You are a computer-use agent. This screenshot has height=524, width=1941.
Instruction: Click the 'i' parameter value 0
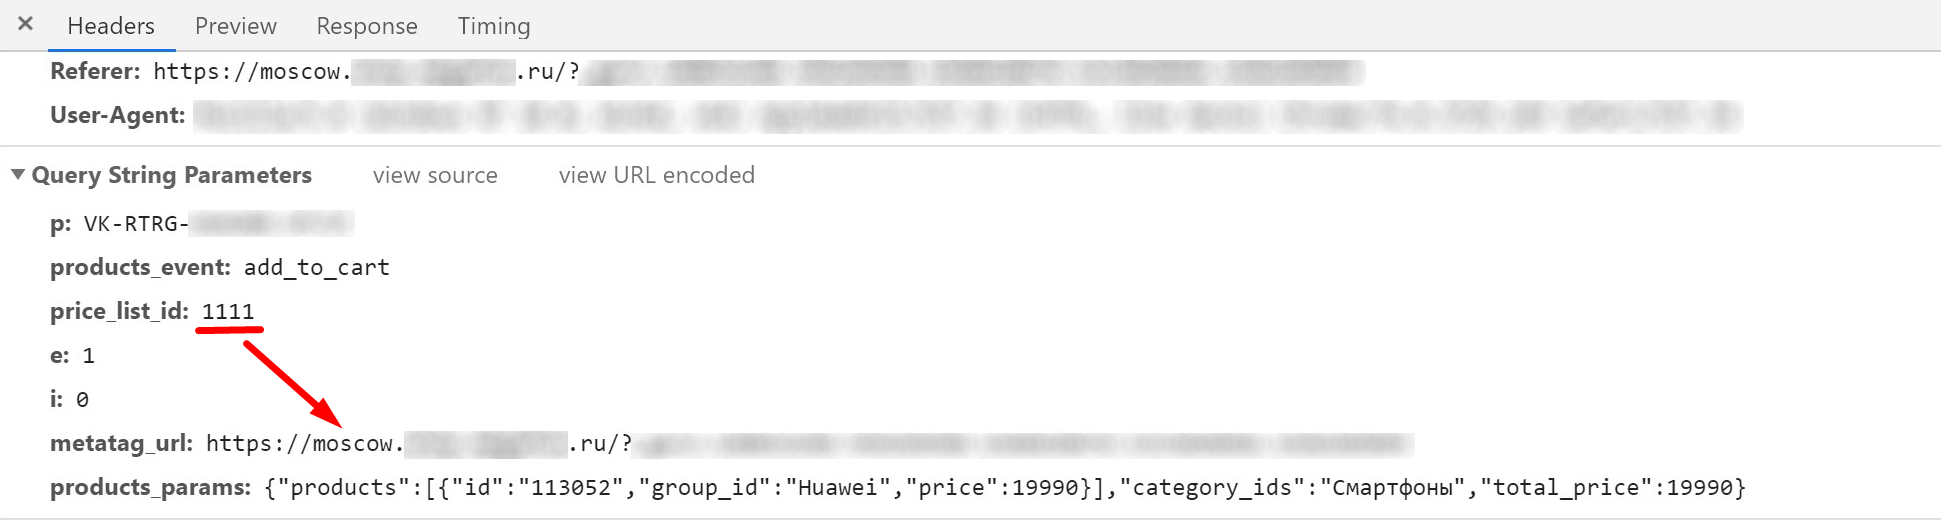click(x=82, y=399)
